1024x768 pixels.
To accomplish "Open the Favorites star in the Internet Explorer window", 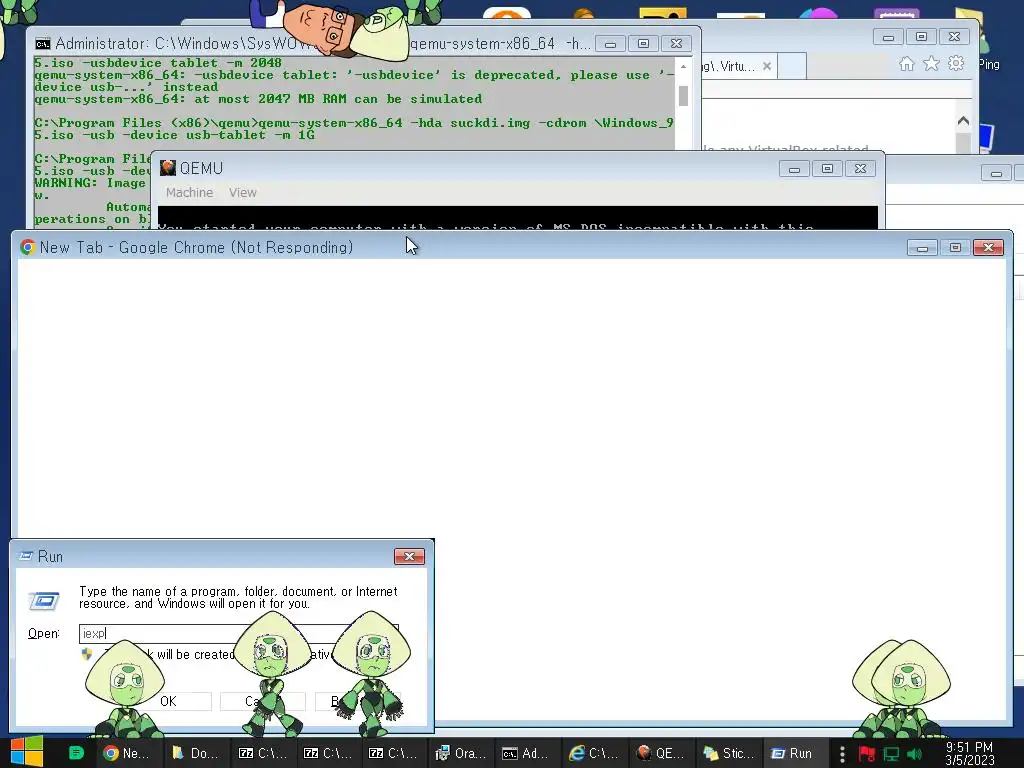I will point(931,63).
